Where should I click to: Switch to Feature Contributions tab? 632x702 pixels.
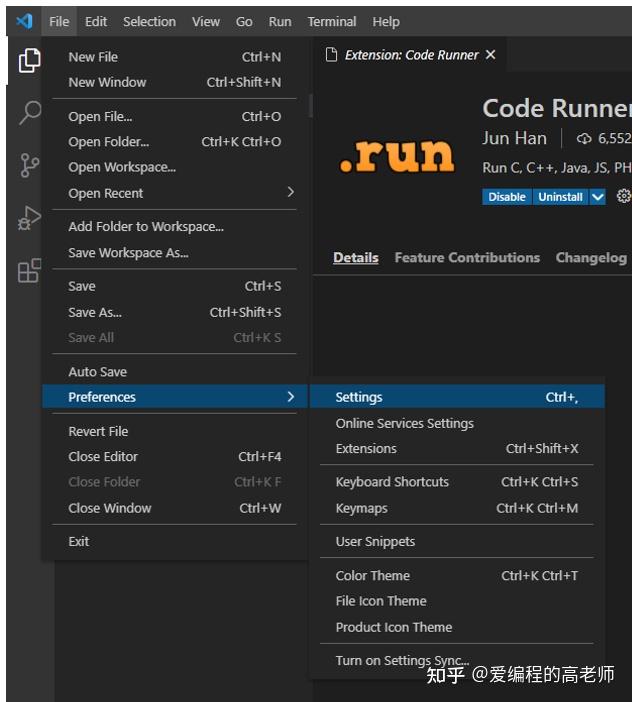coord(467,257)
